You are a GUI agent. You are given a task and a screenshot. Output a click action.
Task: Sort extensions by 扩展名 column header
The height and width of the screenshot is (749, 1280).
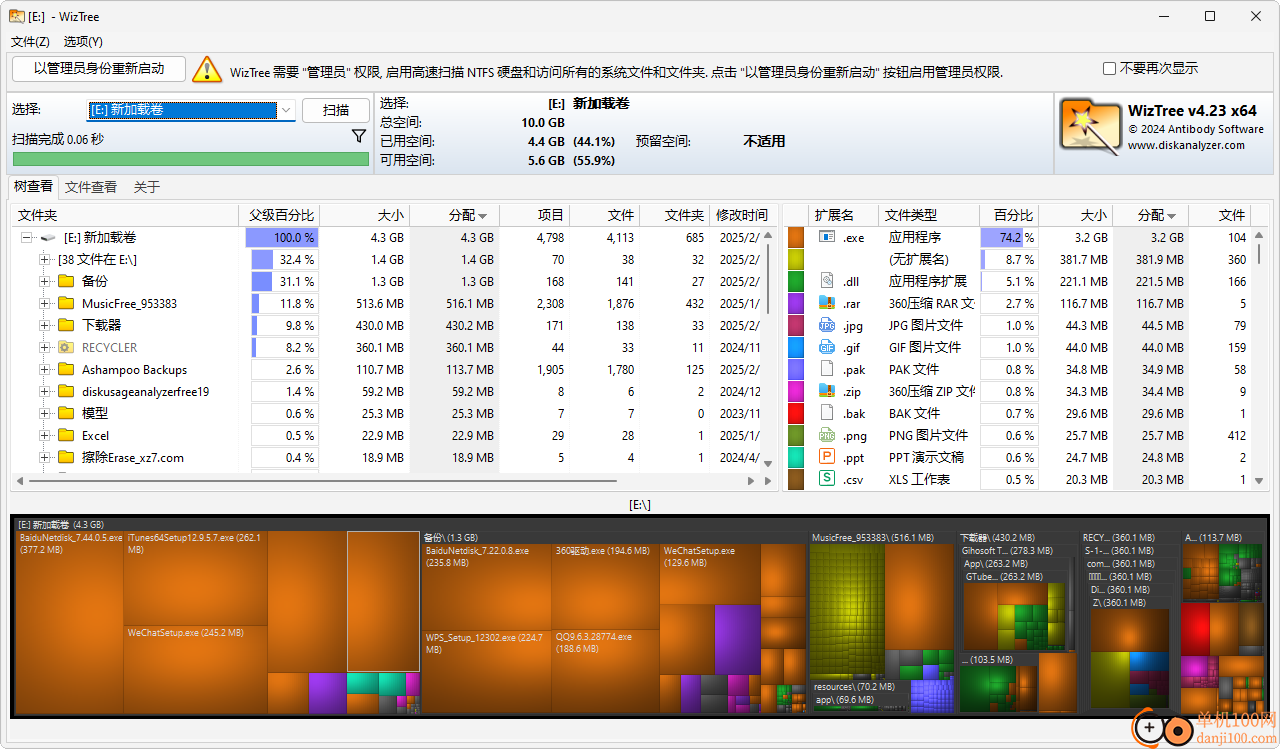[844, 215]
